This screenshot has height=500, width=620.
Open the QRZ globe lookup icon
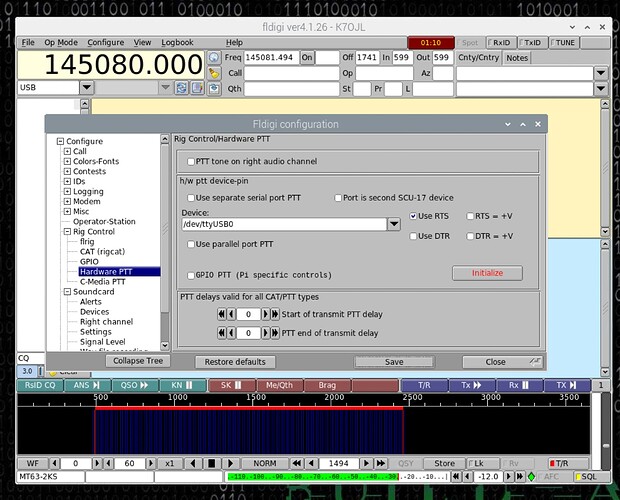click(x=214, y=58)
